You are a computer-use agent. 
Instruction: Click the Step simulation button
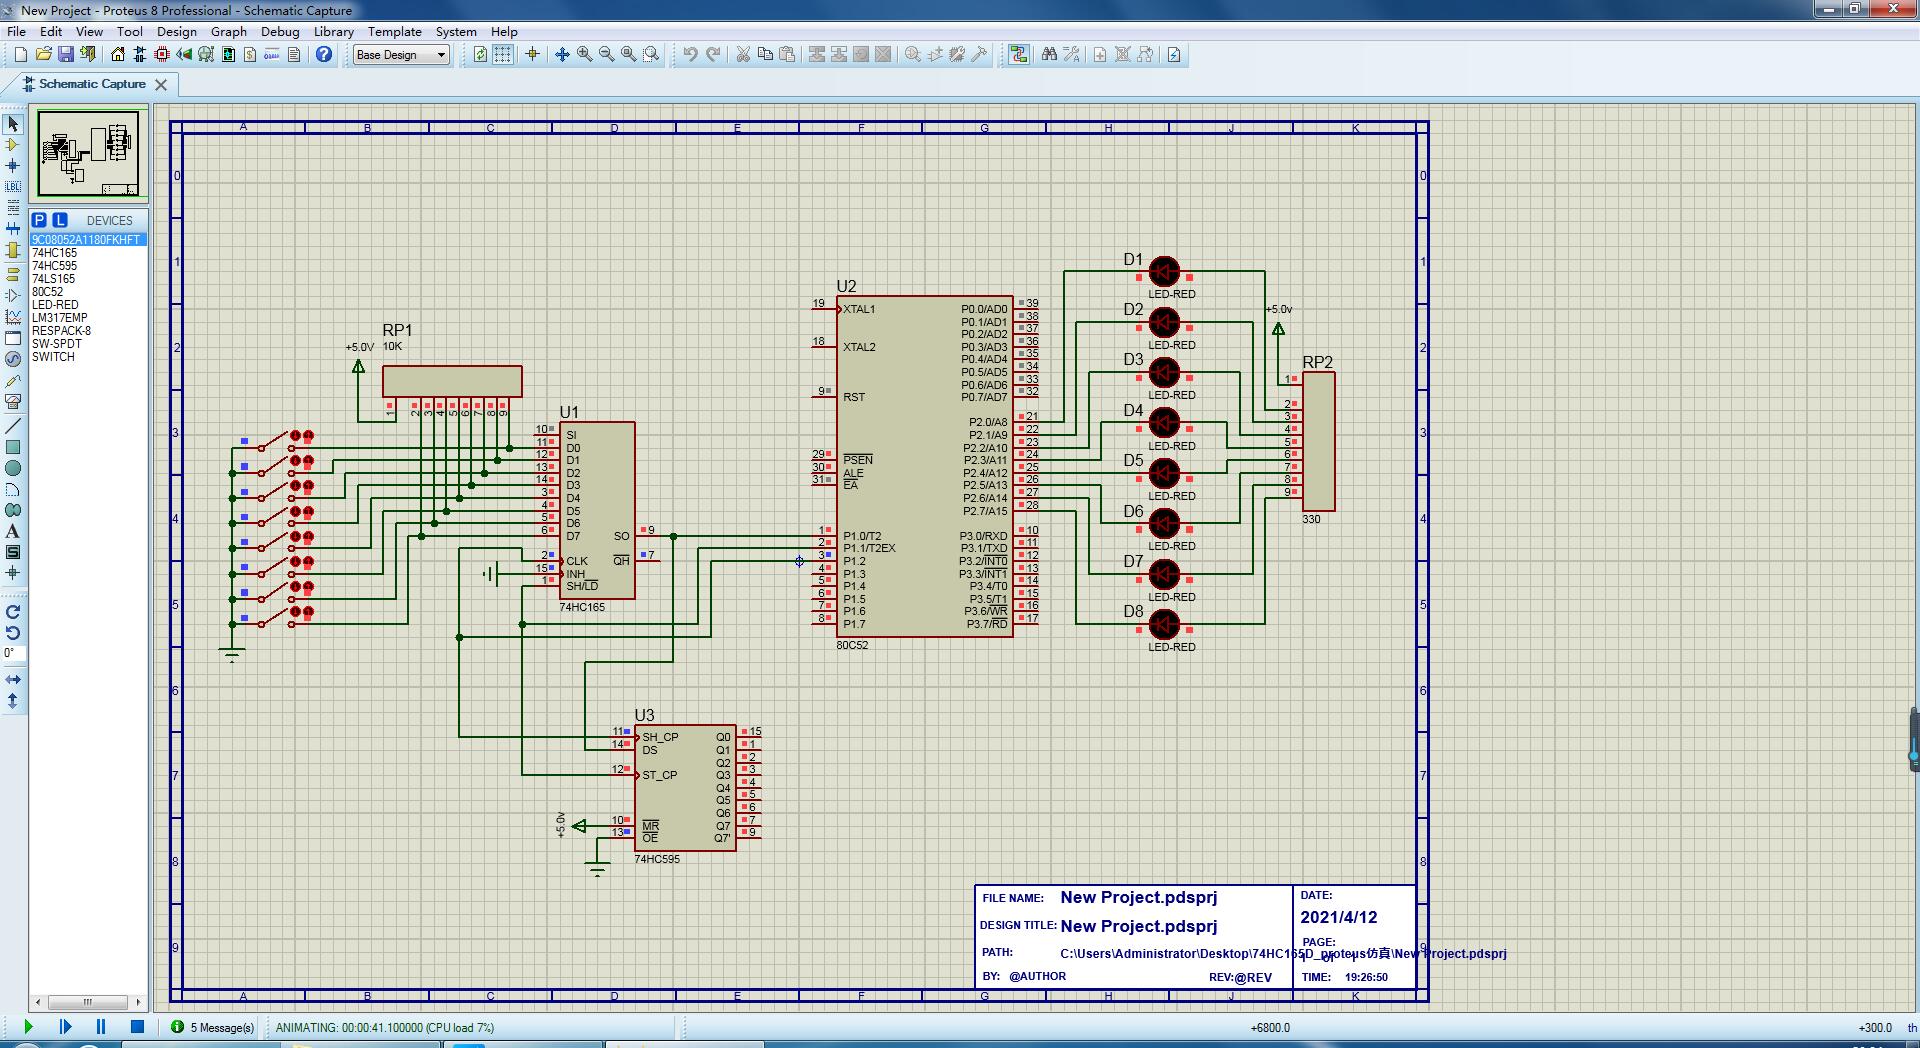[65, 1027]
